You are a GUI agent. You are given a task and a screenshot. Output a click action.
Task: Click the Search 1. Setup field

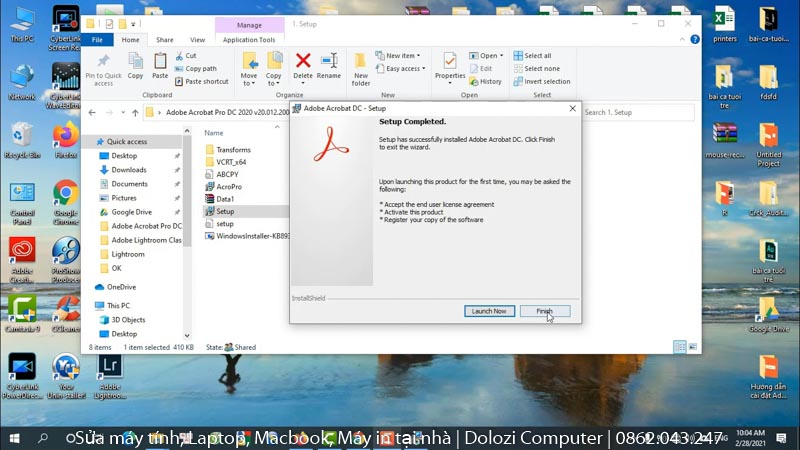click(x=635, y=113)
